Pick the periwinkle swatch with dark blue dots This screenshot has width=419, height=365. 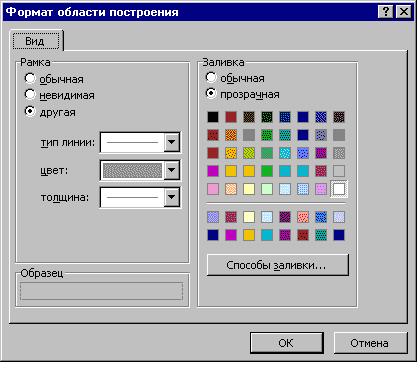(x=303, y=153)
